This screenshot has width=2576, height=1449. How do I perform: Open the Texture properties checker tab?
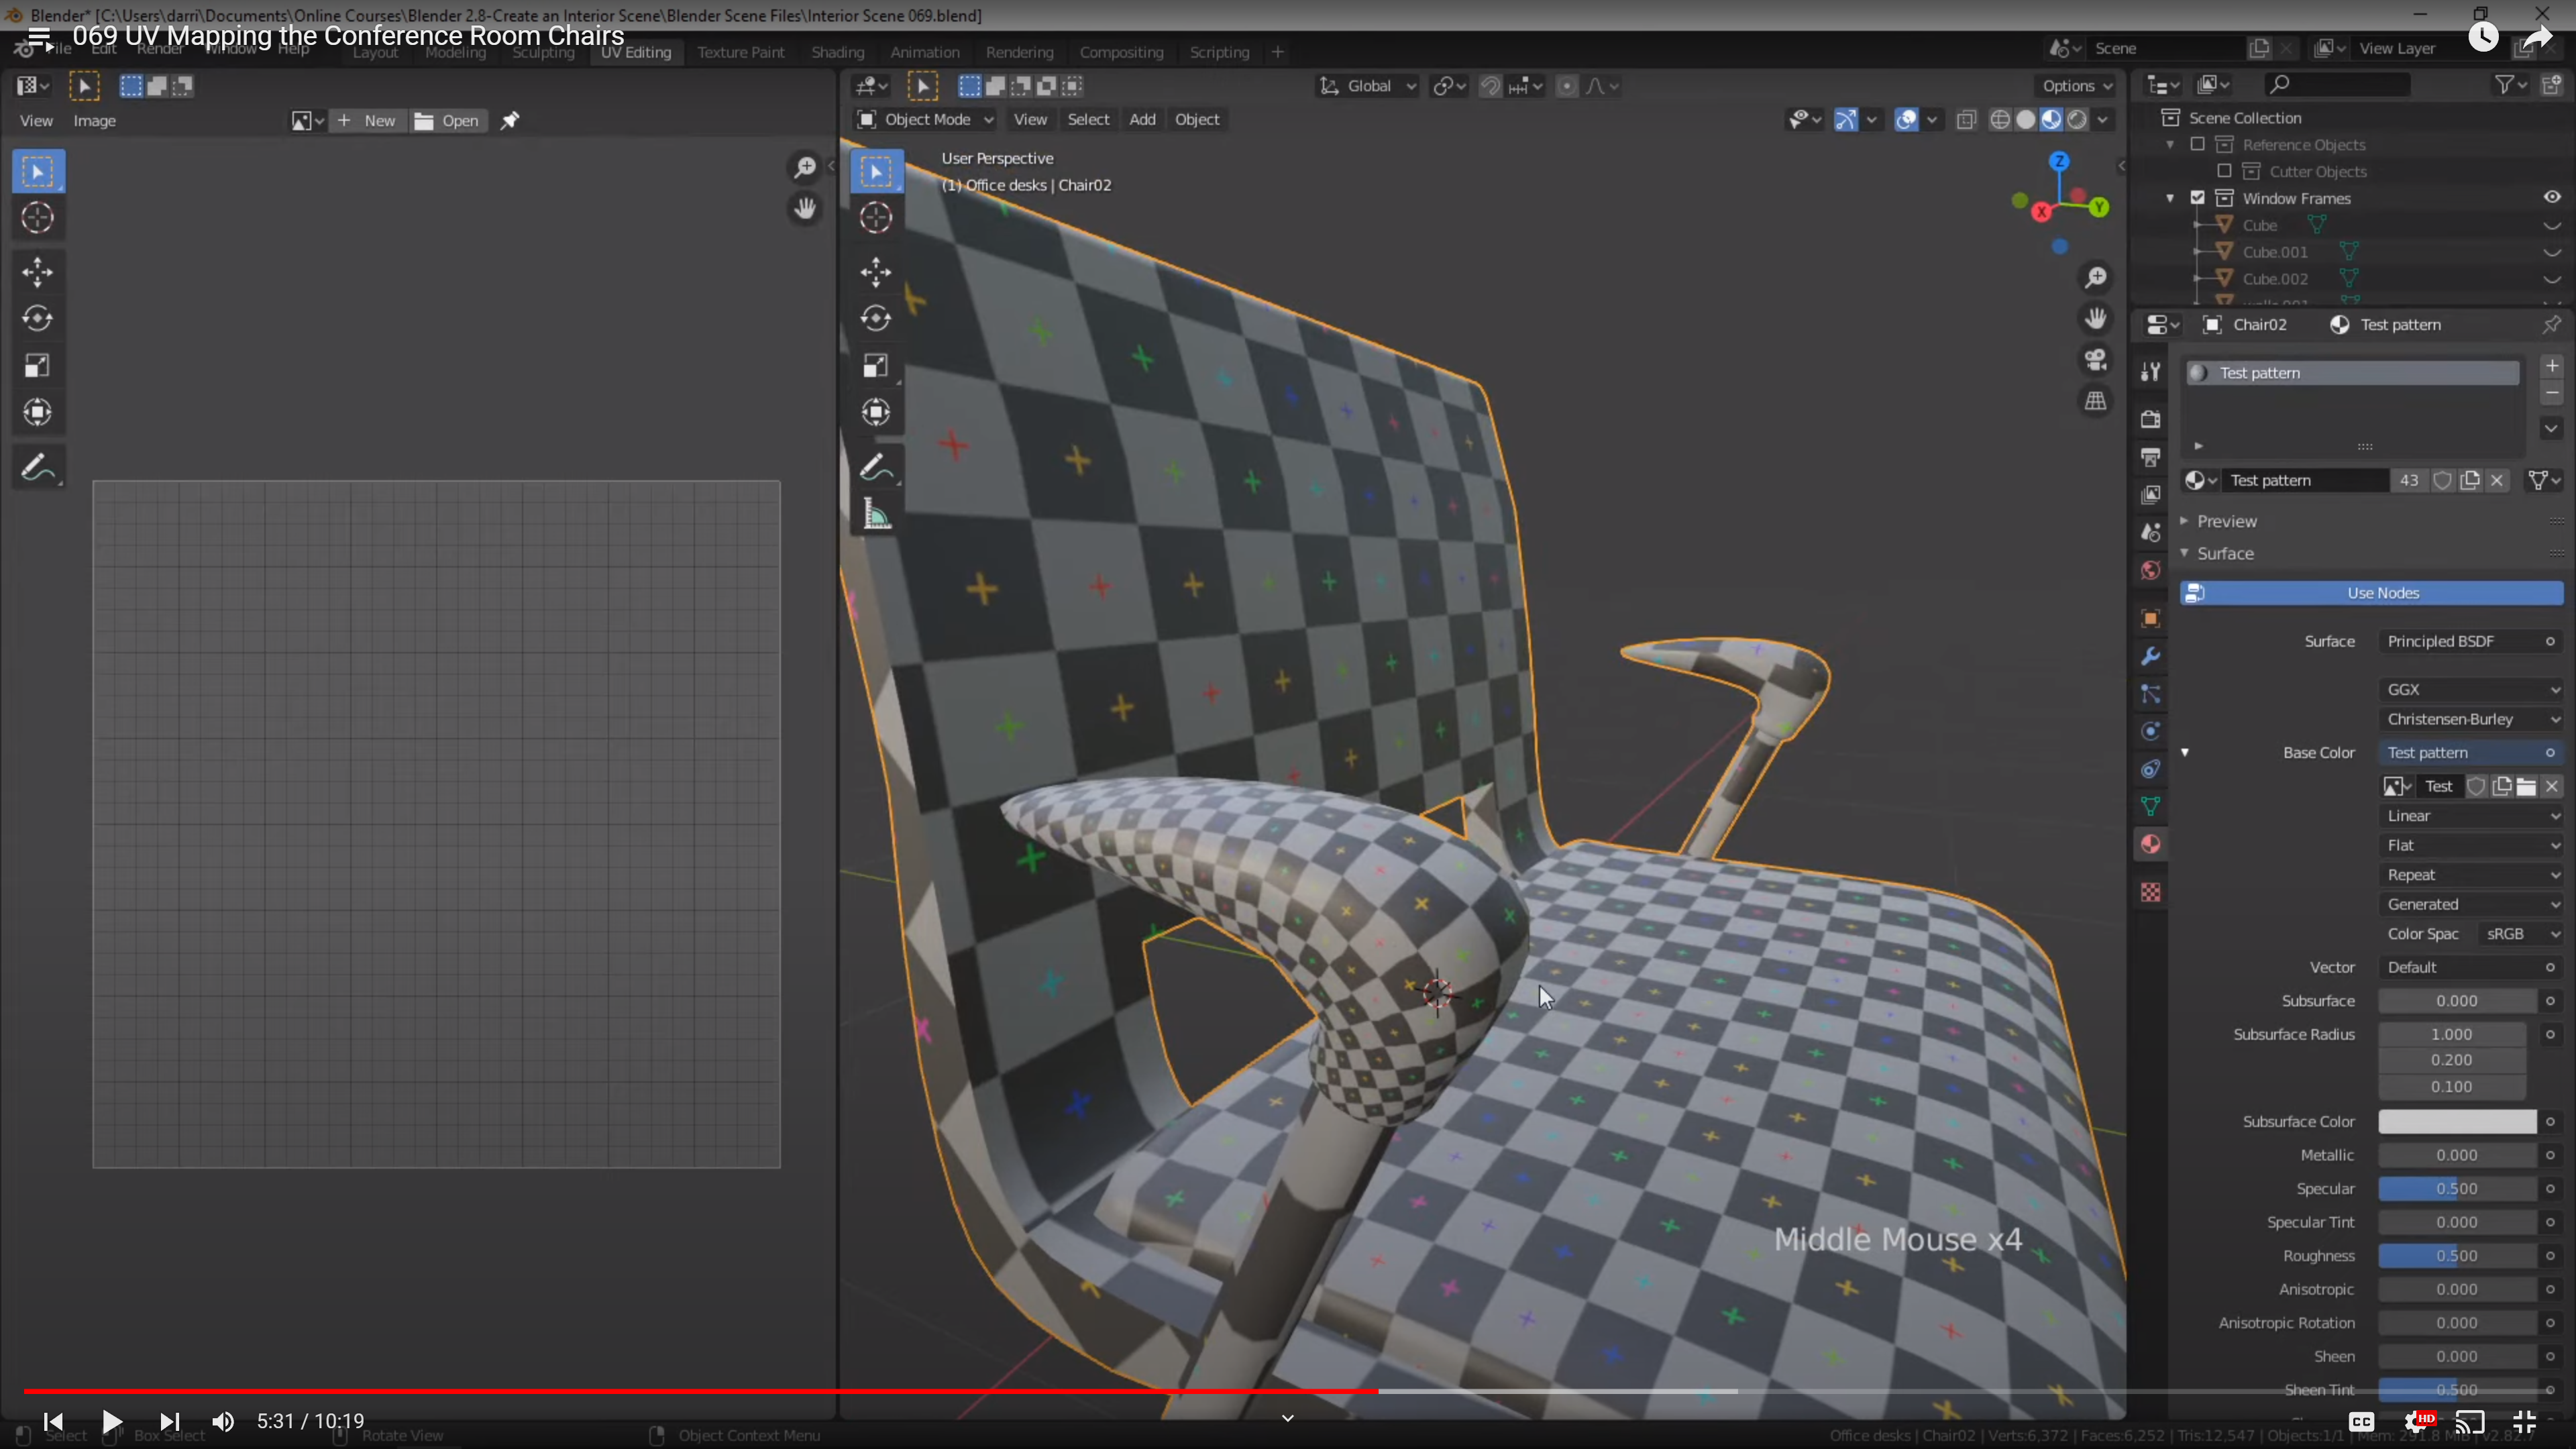pyautogui.click(x=2150, y=892)
